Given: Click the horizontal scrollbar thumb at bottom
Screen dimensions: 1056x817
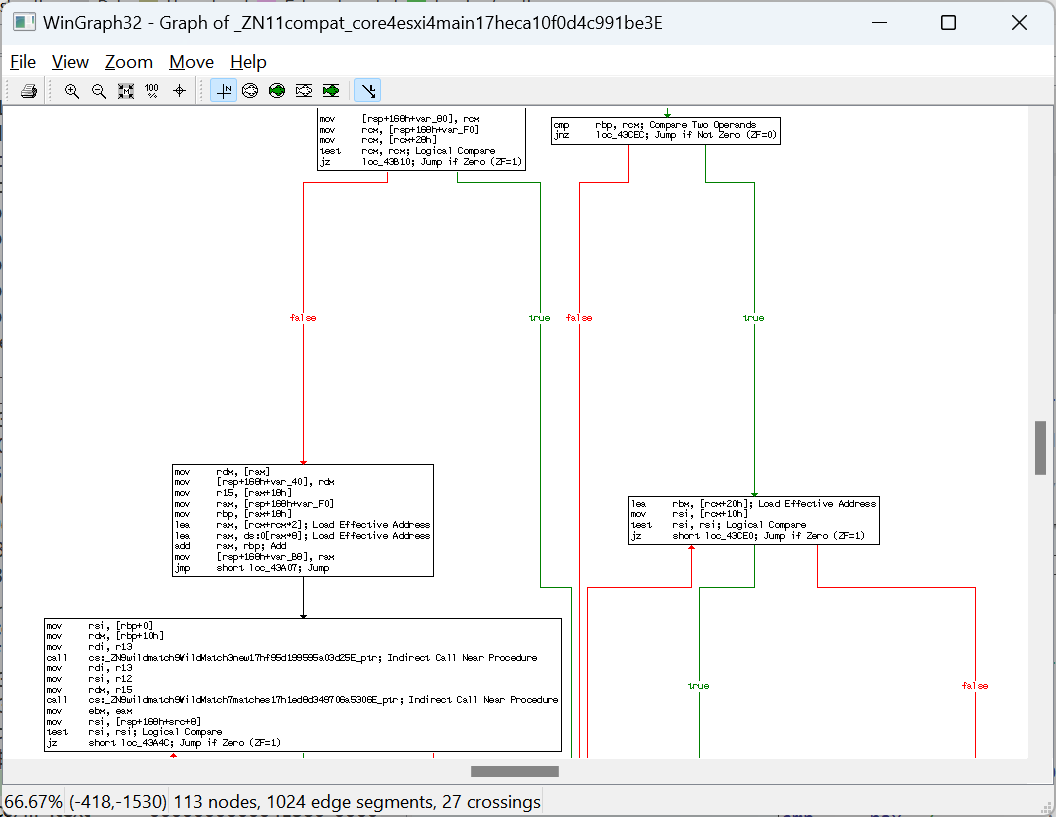Looking at the screenshot, I should (514, 771).
